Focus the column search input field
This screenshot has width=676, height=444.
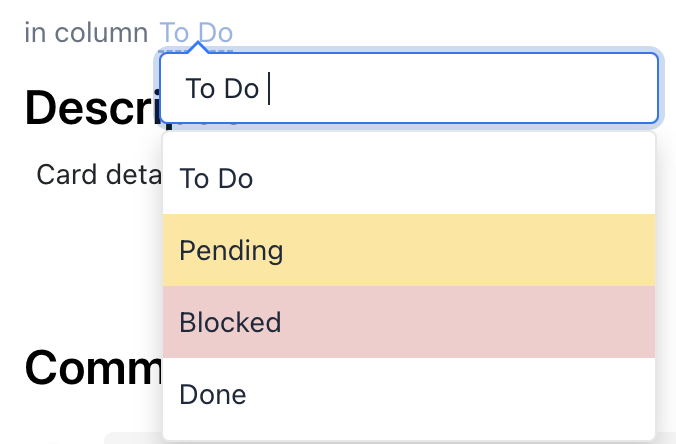408,89
